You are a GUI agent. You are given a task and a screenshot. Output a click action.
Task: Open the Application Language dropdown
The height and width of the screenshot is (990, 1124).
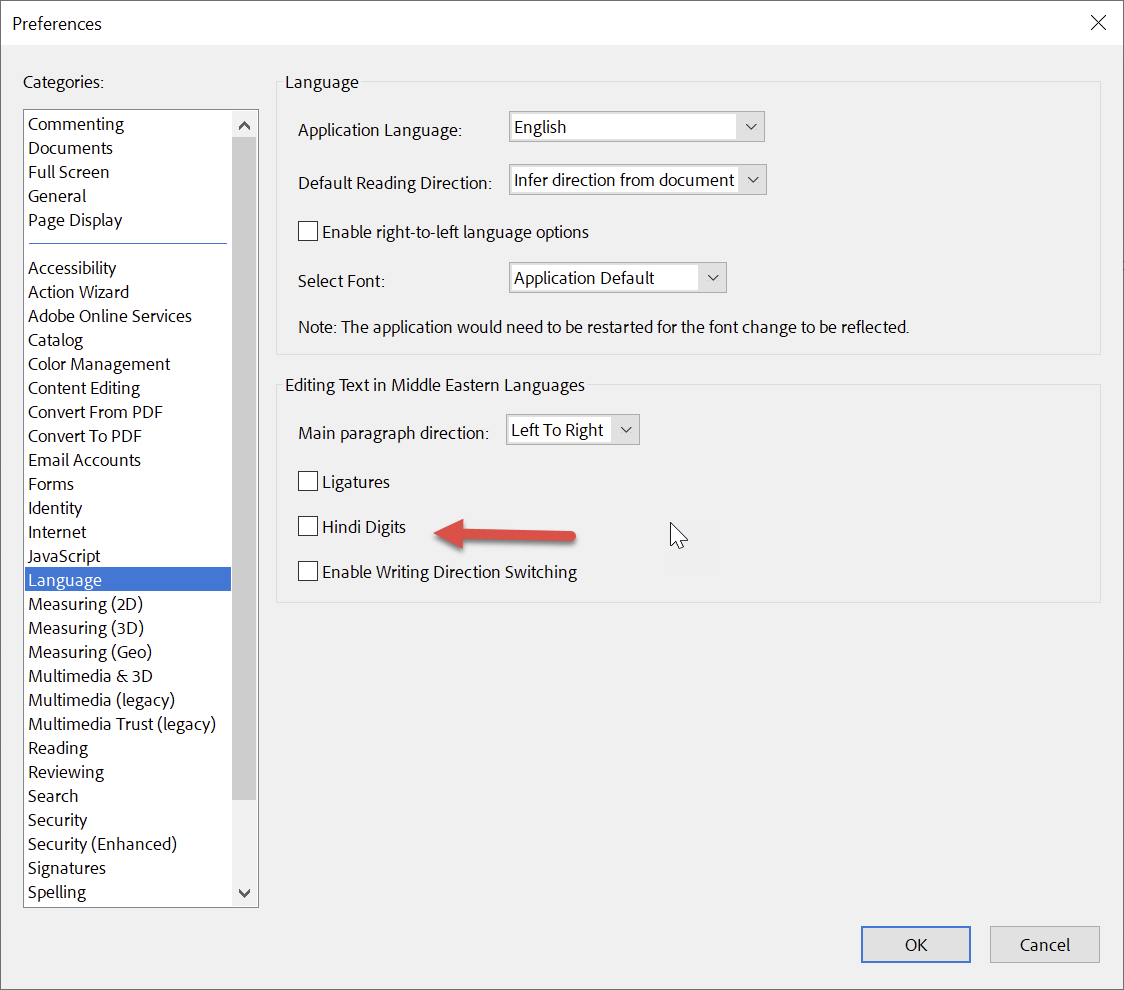tap(637, 127)
